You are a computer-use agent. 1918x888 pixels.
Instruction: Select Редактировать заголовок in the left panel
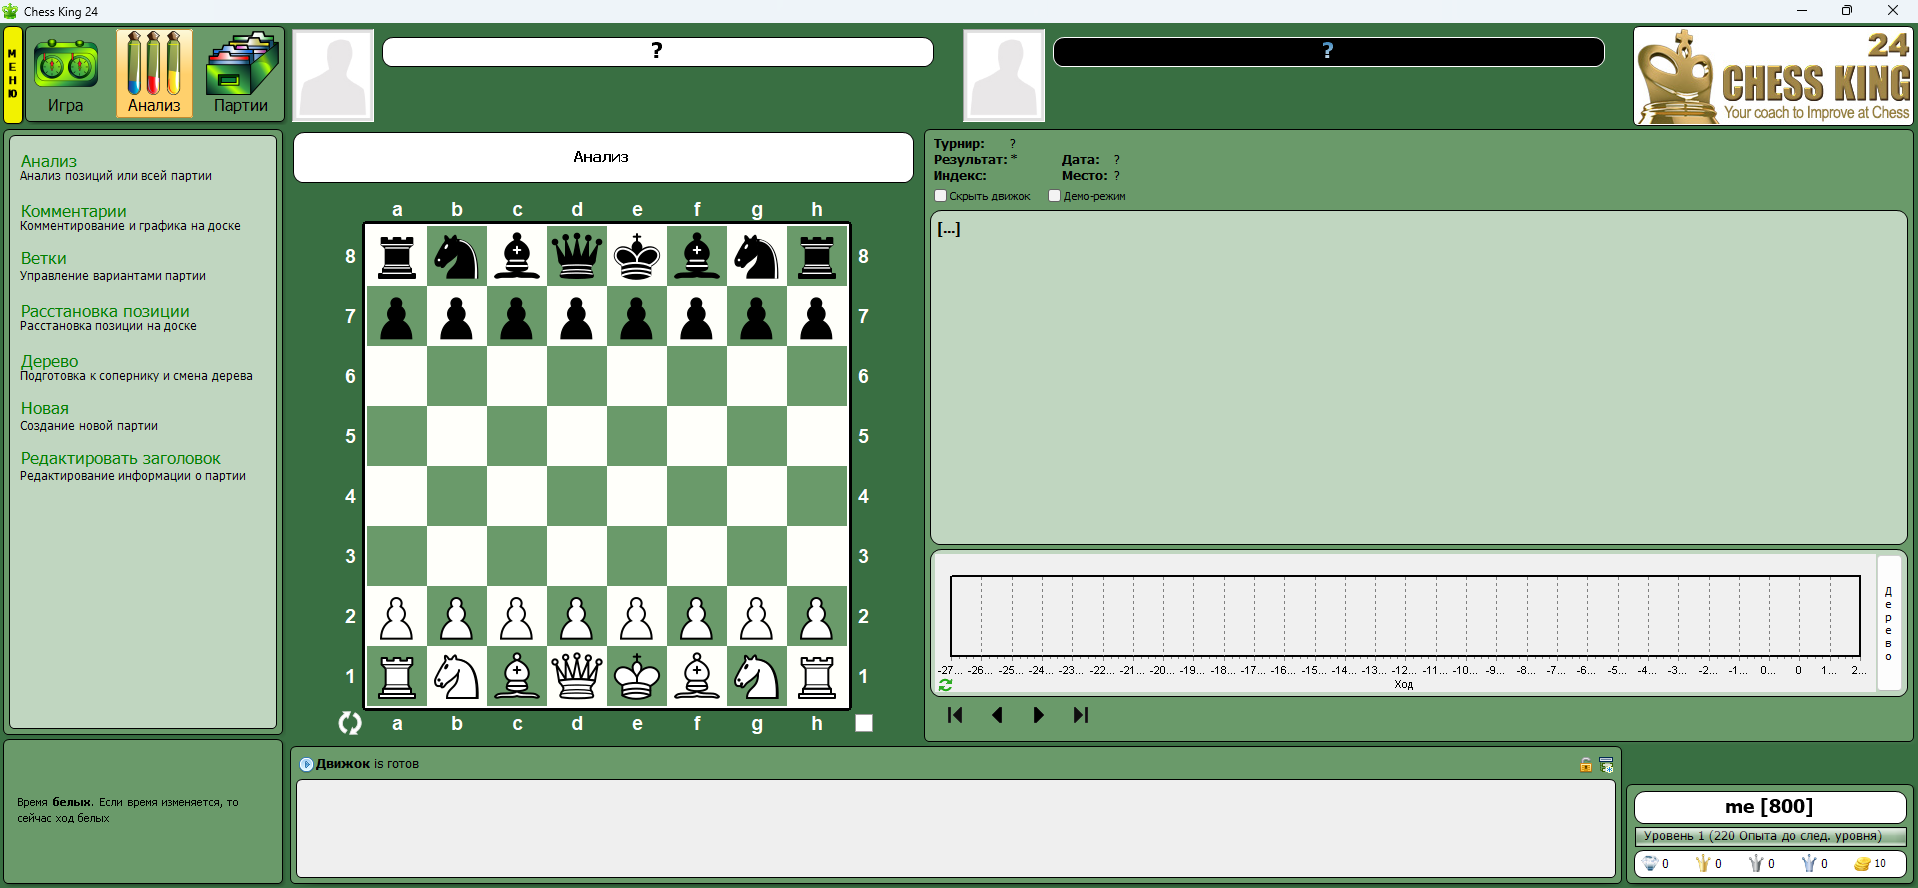tap(120, 458)
